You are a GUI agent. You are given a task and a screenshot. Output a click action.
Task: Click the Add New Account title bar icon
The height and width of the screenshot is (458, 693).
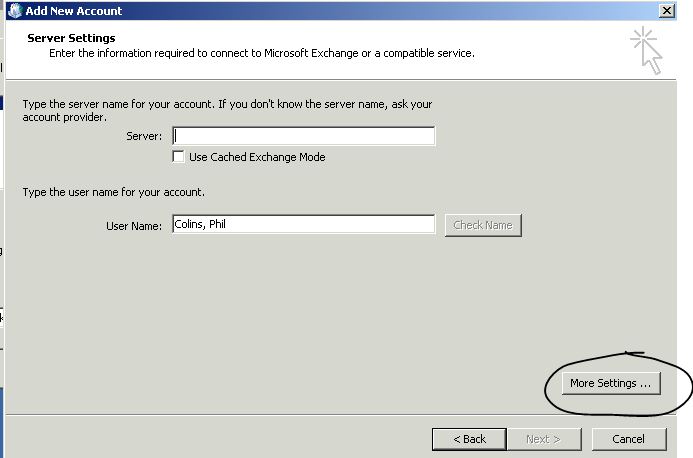(x=15, y=11)
